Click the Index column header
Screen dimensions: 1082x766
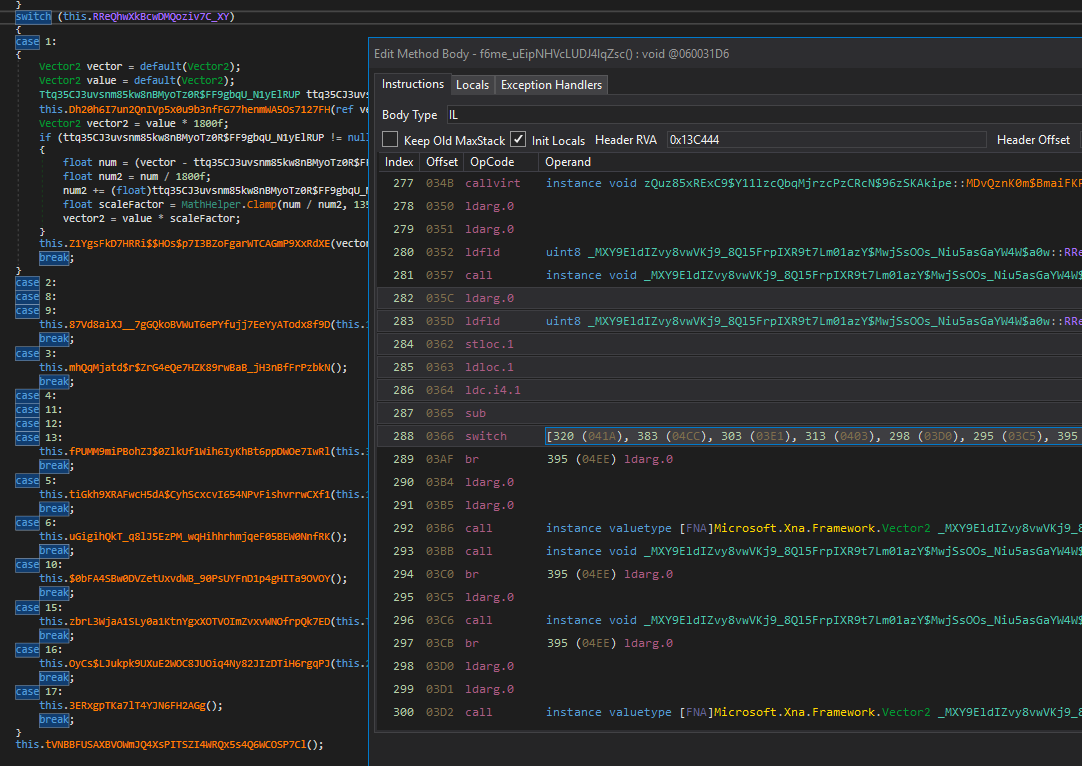[399, 162]
